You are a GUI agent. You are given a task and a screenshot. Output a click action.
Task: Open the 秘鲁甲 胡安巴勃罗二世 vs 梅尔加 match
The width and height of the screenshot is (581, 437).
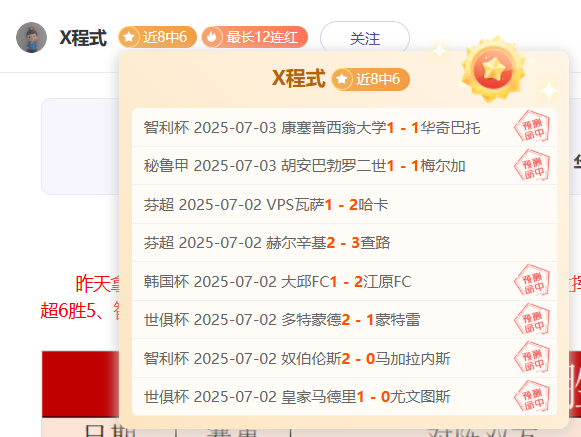click(x=344, y=166)
